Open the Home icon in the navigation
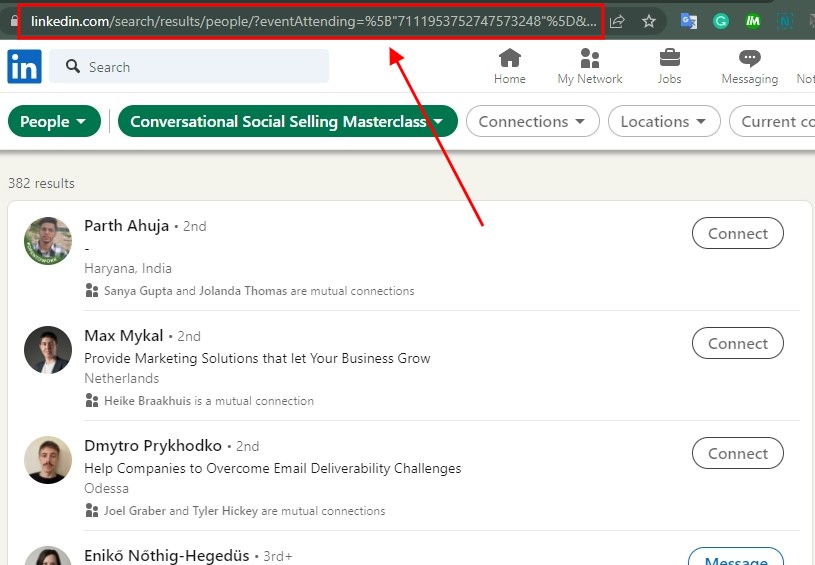Screen dimensions: 815x565 [509, 58]
